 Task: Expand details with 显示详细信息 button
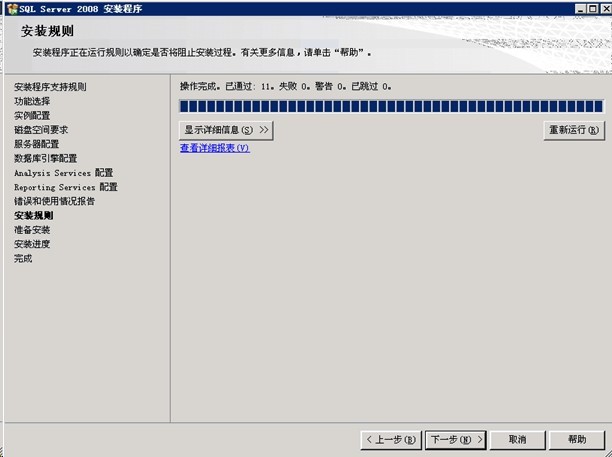226,130
